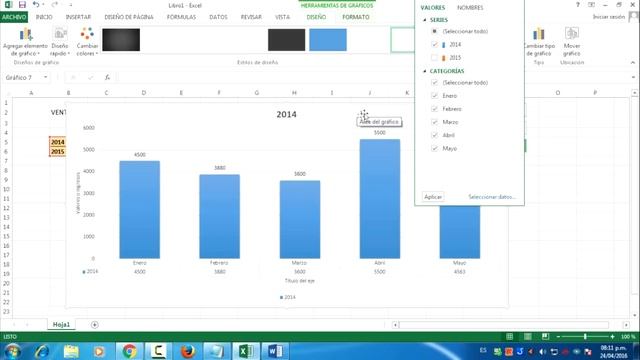Switch to Page Break preview in status bar
This screenshot has width=640, height=360.
545,336
